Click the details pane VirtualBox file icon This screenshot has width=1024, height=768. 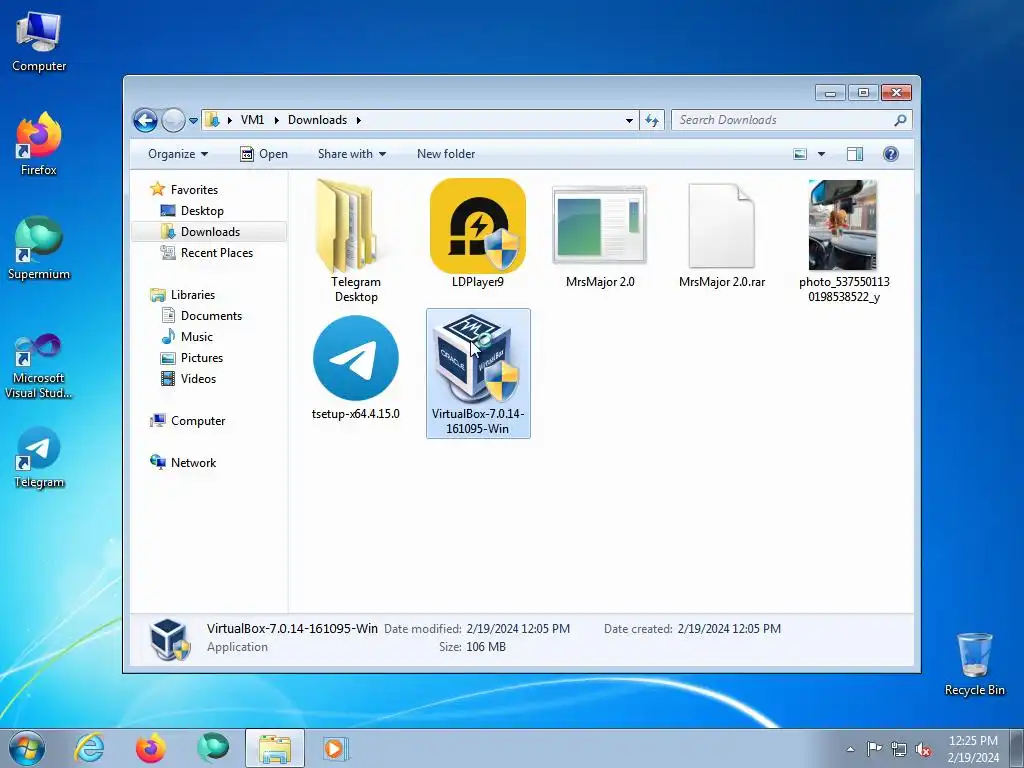tap(170, 639)
